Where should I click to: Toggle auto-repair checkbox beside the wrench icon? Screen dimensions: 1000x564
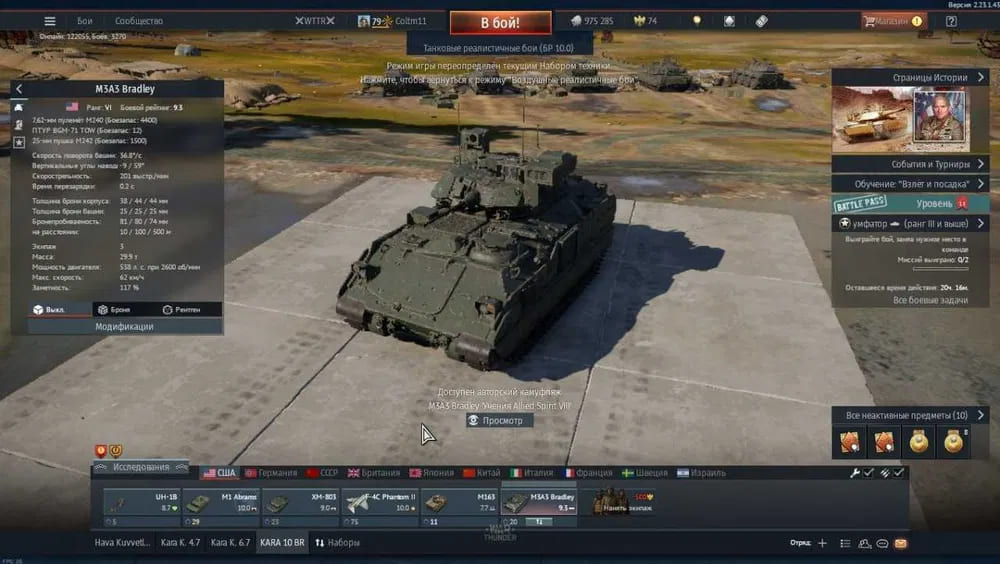click(869, 473)
